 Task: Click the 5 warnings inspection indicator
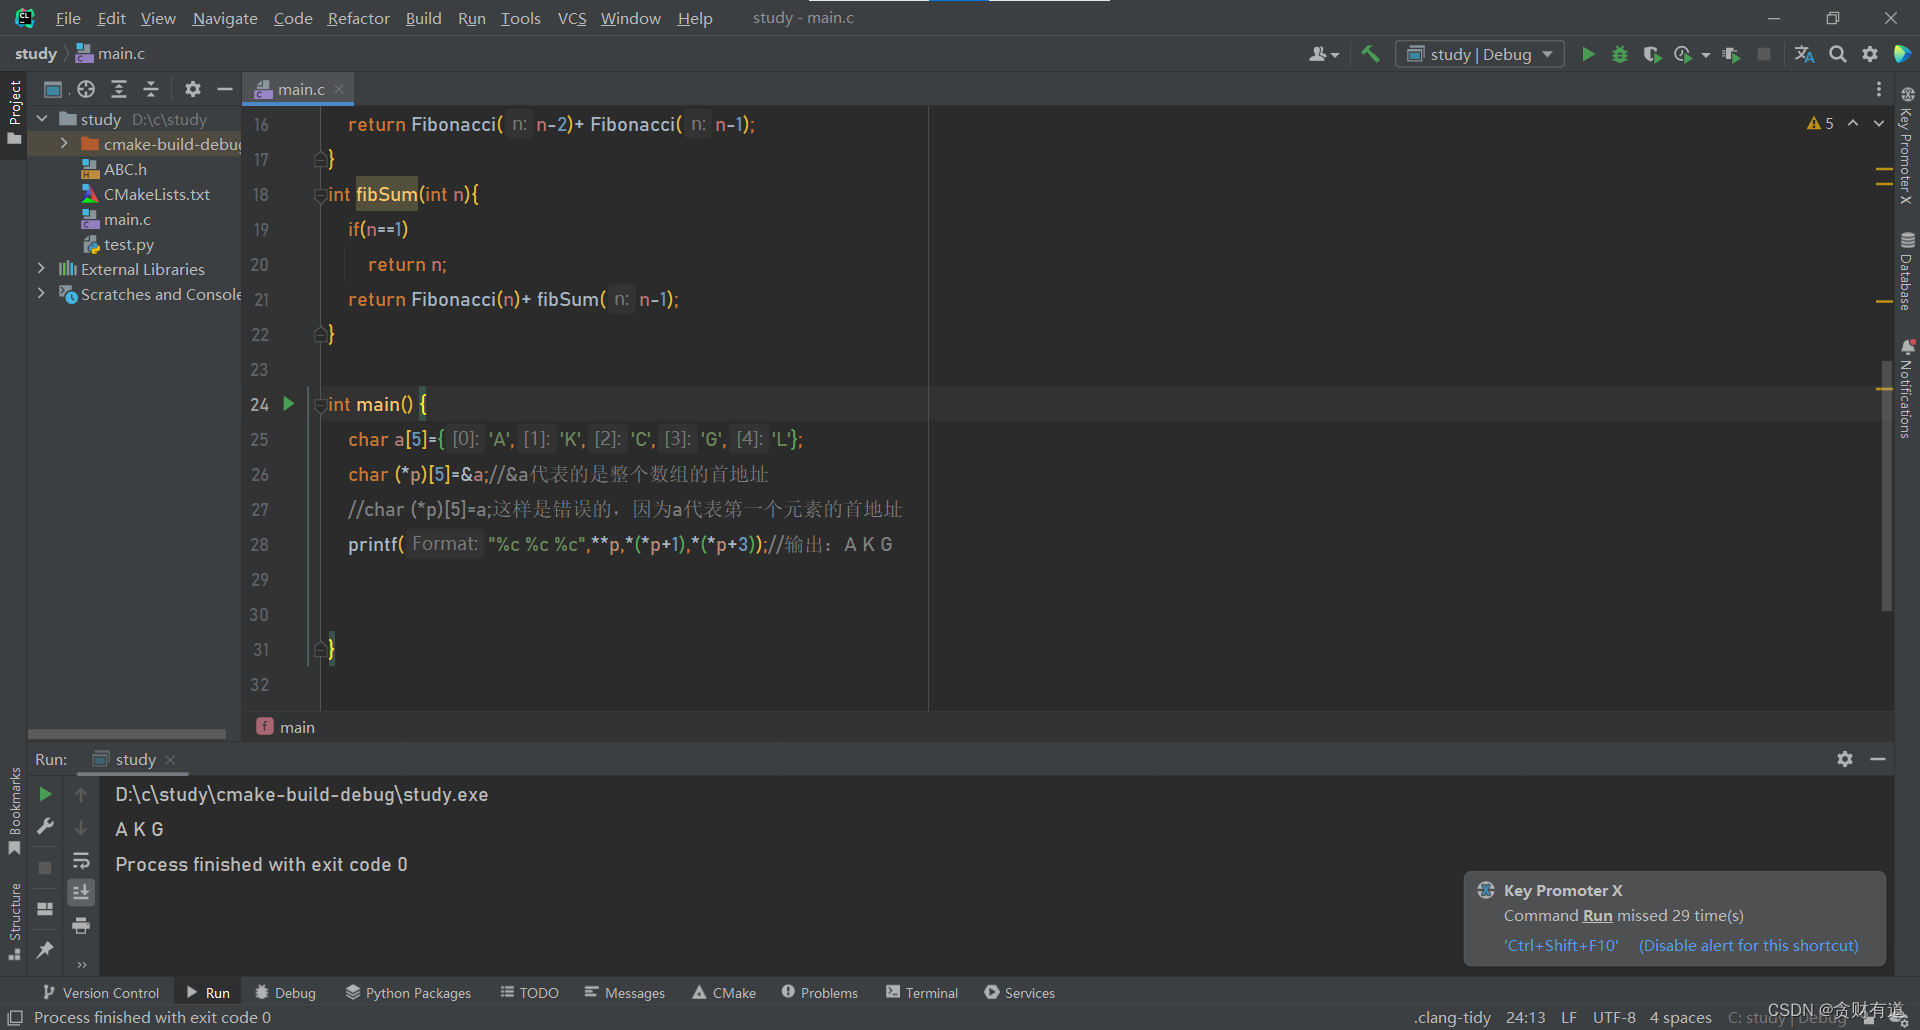[1820, 123]
